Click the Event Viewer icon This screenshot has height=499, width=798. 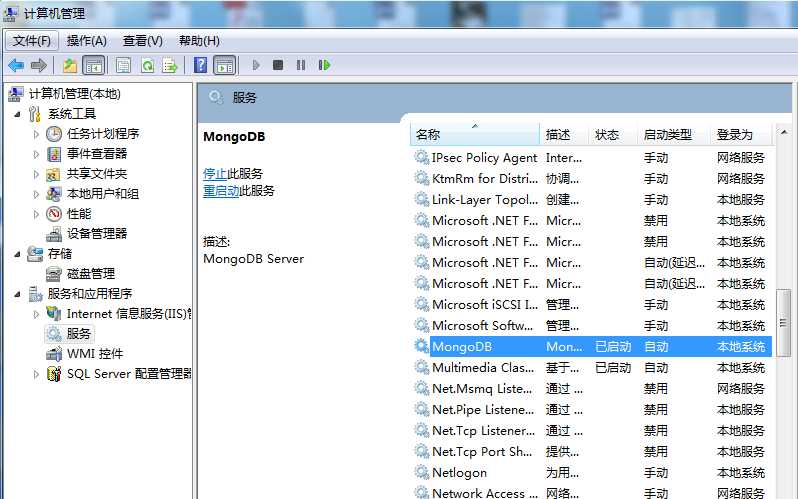tap(54, 154)
